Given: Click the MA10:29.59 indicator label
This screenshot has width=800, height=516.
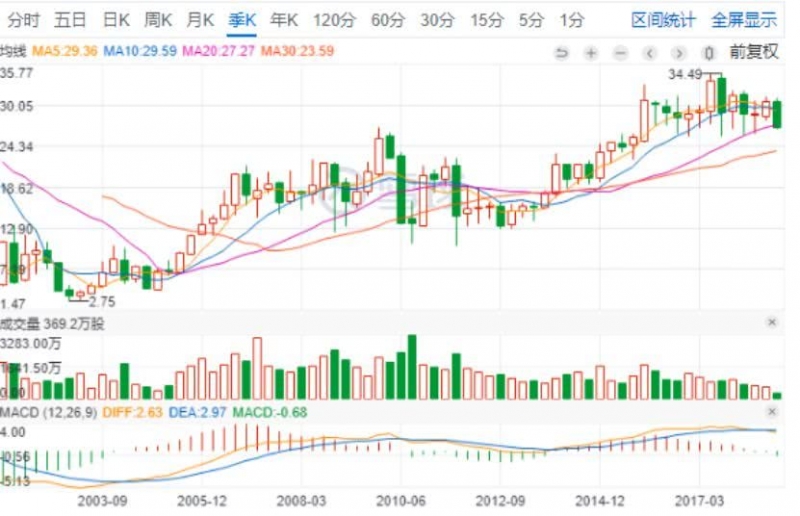Looking at the screenshot, I should pyautogui.click(x=140, y=51).
